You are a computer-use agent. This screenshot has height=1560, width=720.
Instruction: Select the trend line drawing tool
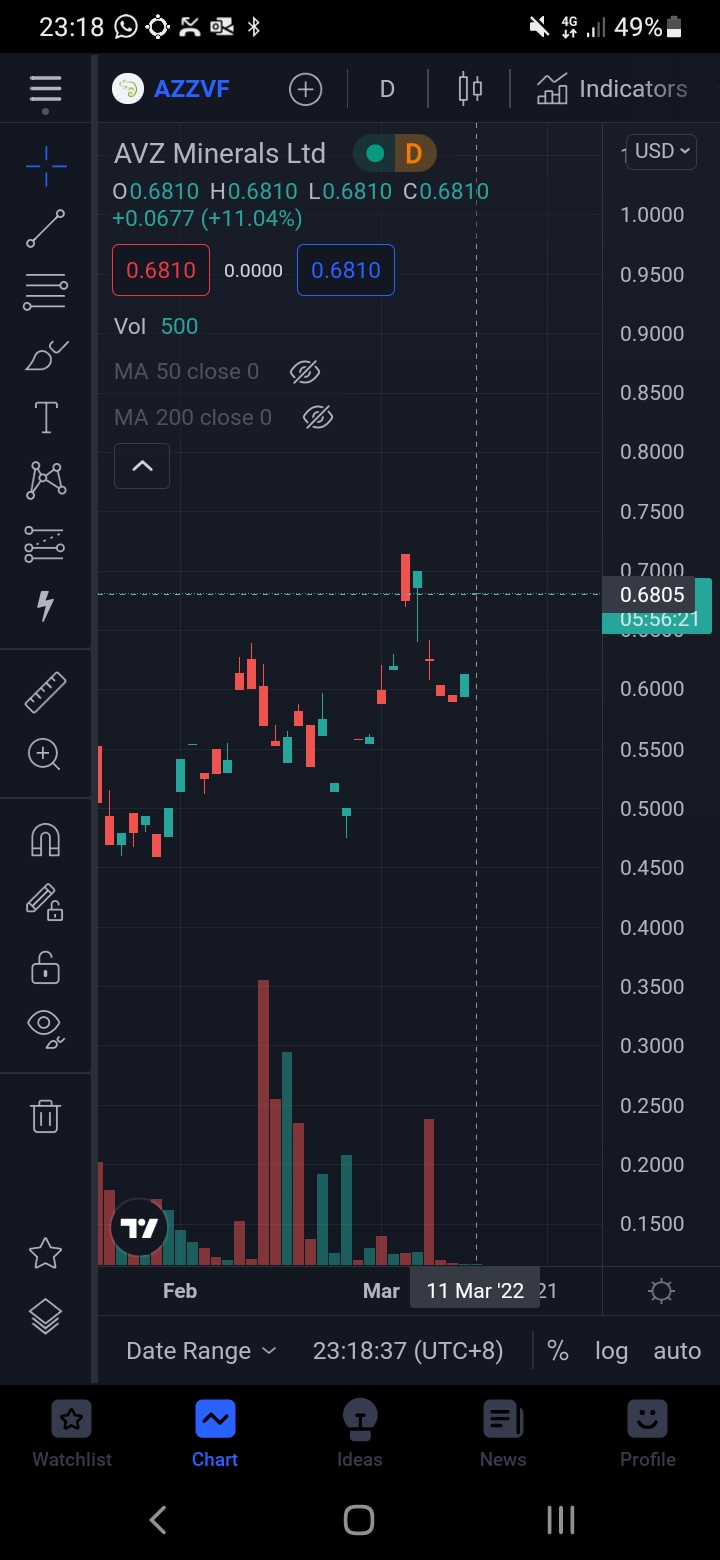(x=46, y=229)
